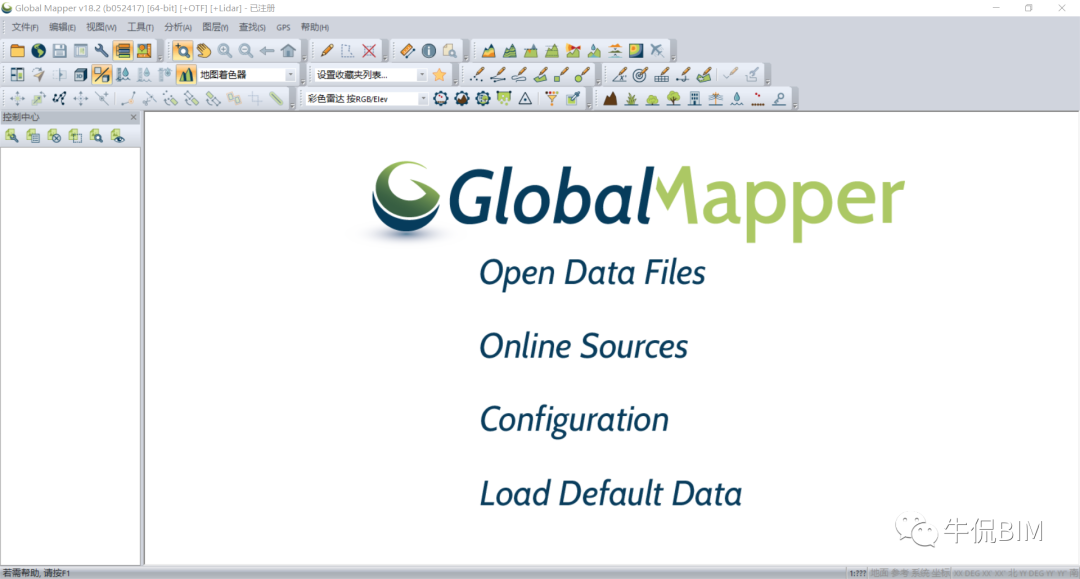The height and width of the screenshot is (579, 1080).
Task: Click the contour generation terrain icon
Action: (510, 51)
